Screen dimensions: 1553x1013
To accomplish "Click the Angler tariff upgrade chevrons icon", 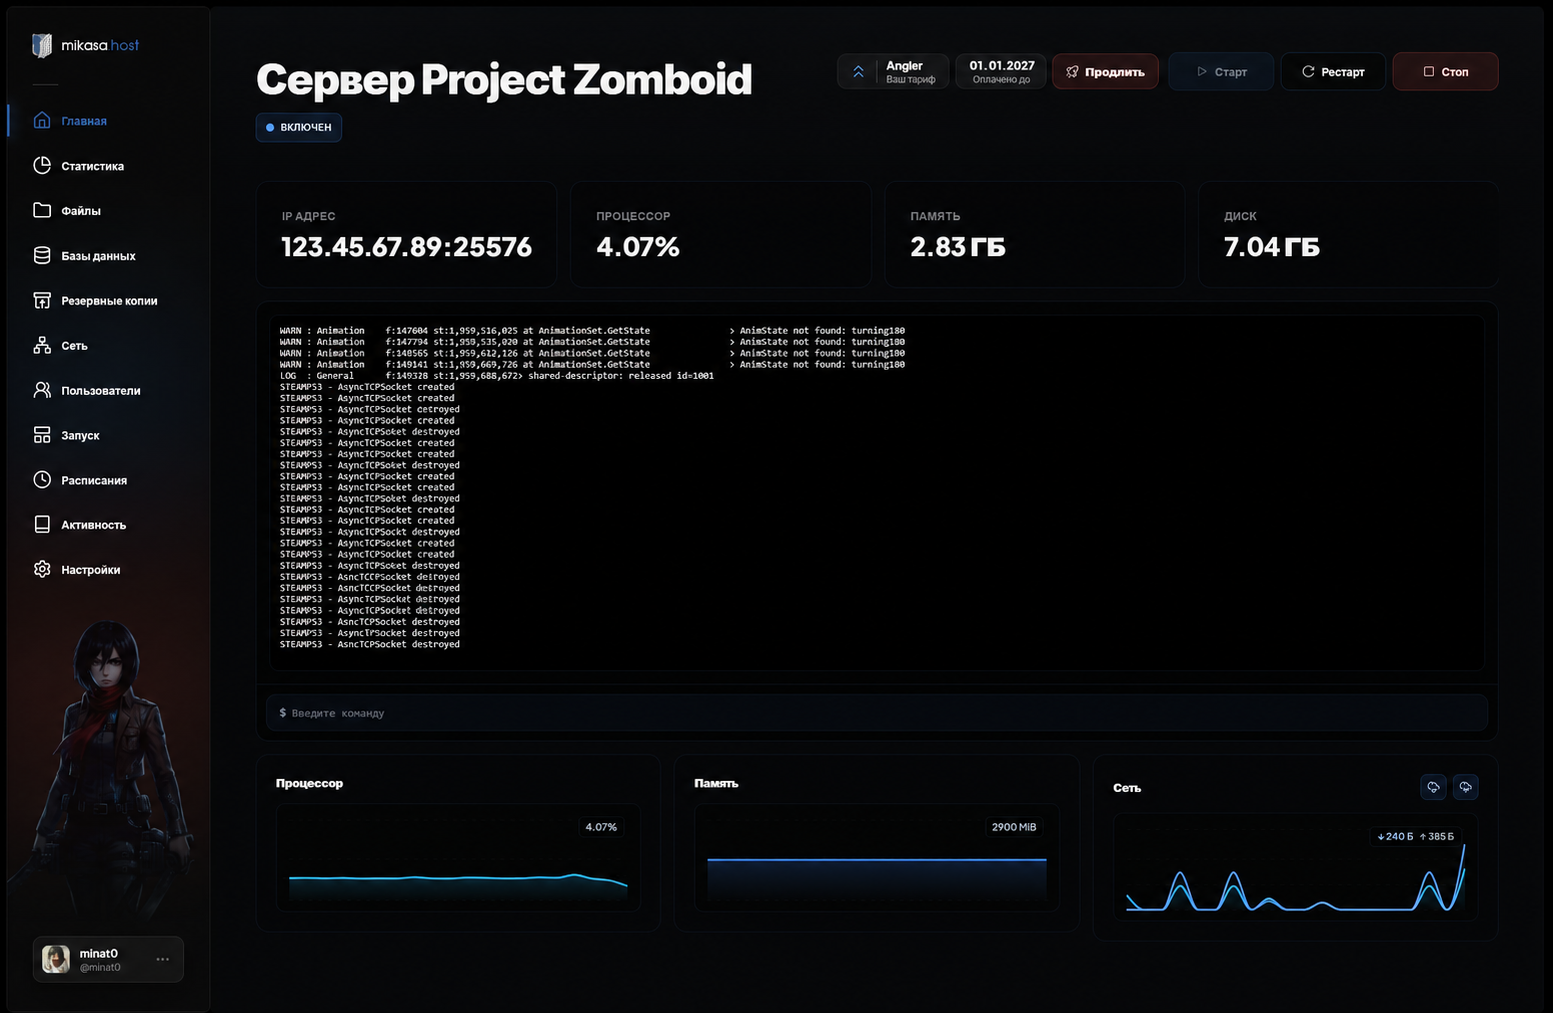I will click(x=858, y=72).
